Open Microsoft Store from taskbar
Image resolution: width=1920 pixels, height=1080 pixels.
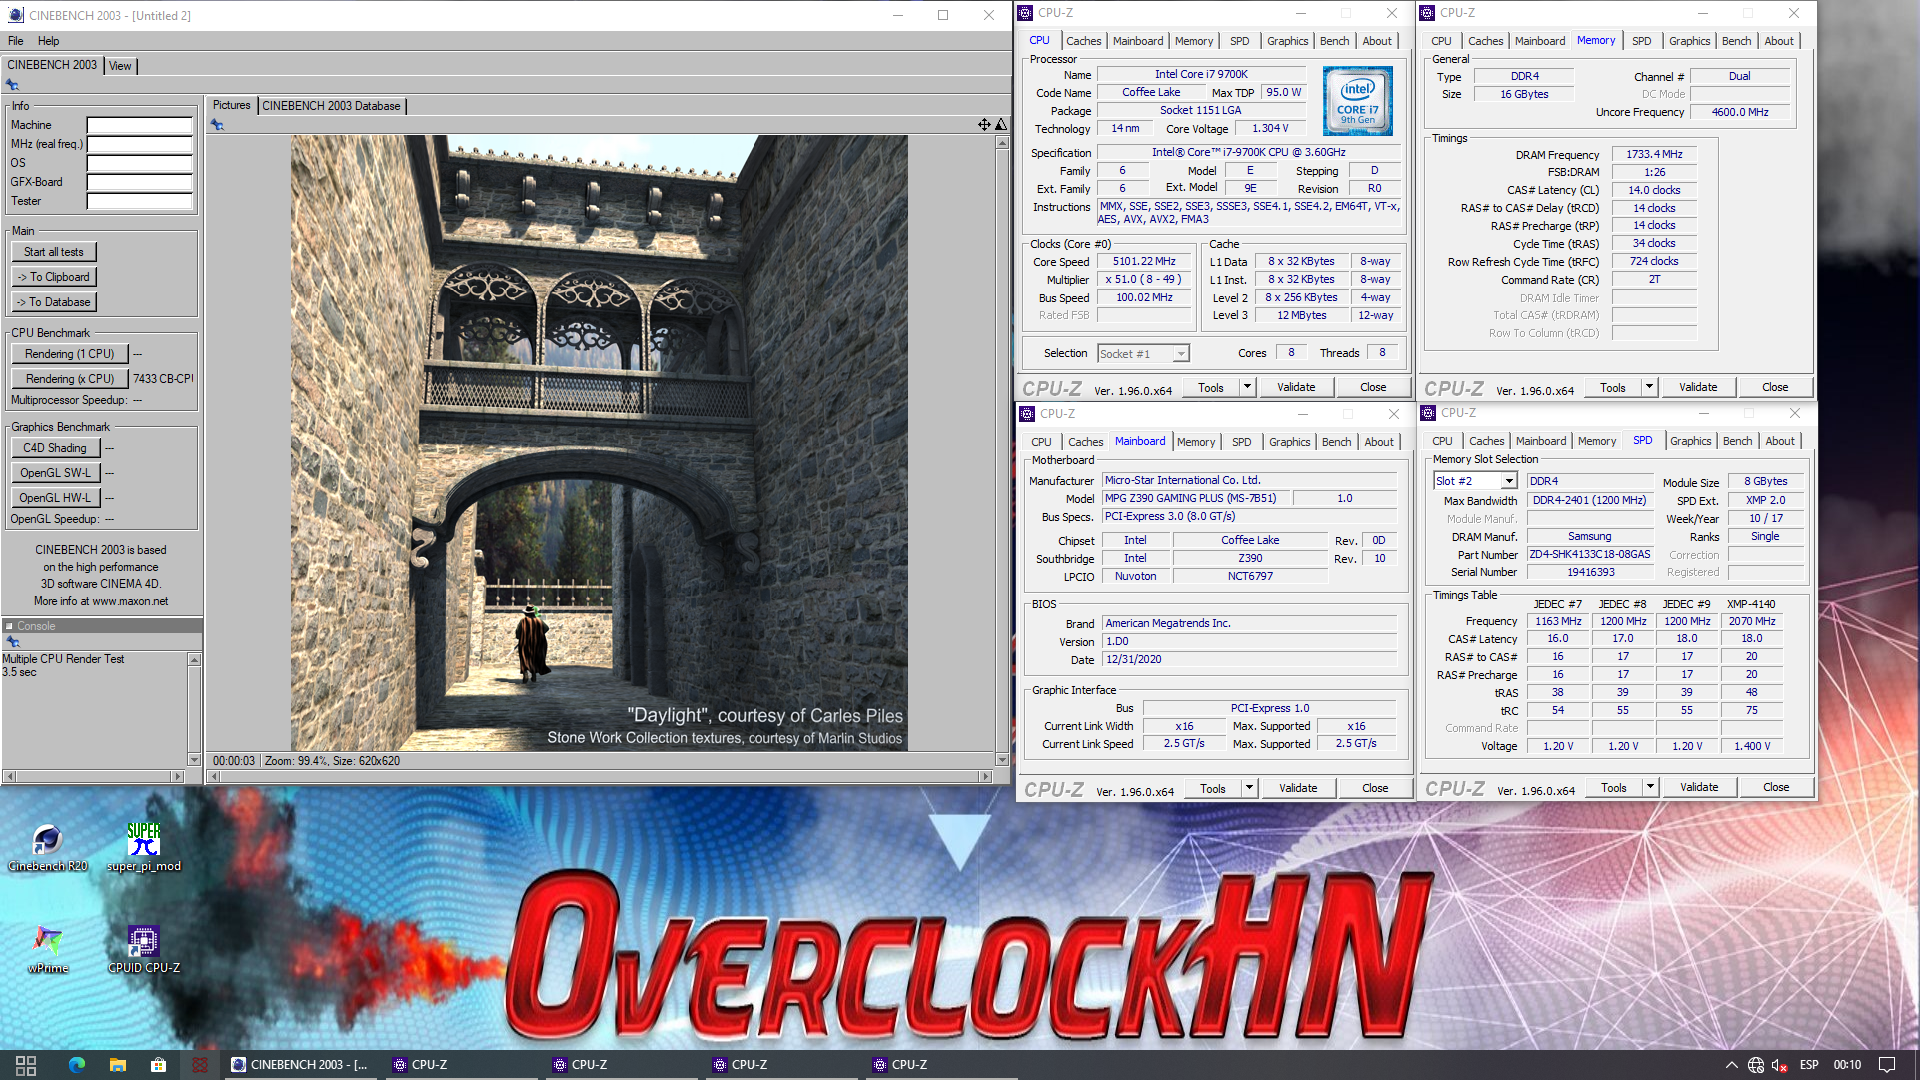tap(158, 1065)
